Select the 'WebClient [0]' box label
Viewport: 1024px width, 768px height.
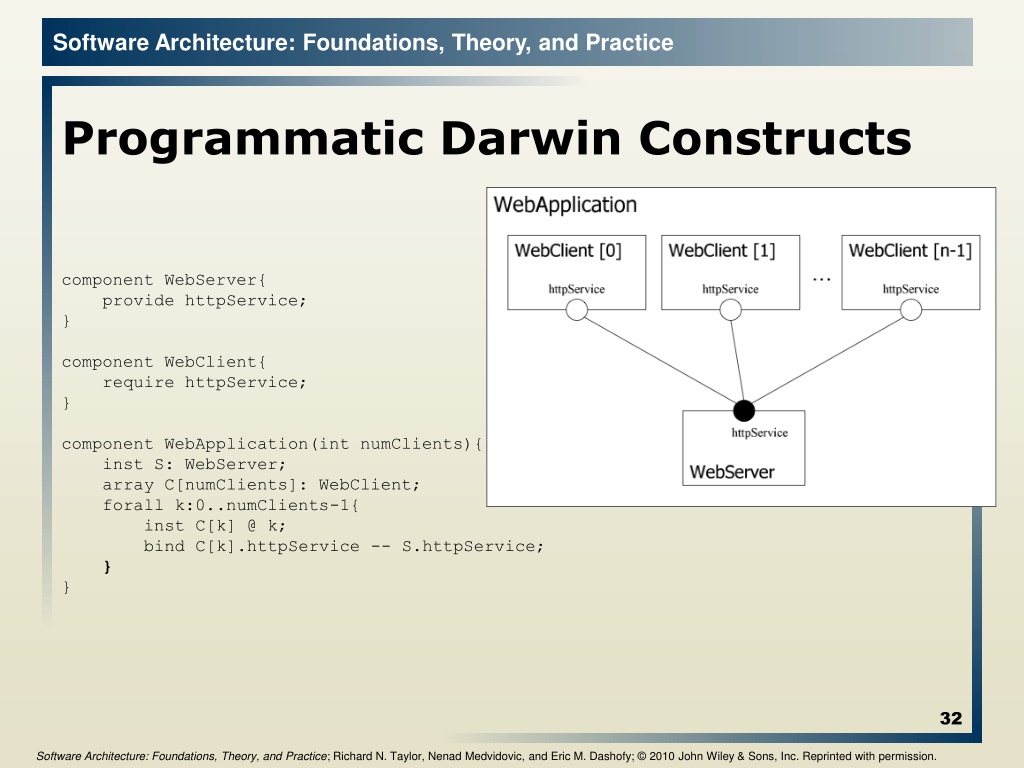click(x=568, y=251)
